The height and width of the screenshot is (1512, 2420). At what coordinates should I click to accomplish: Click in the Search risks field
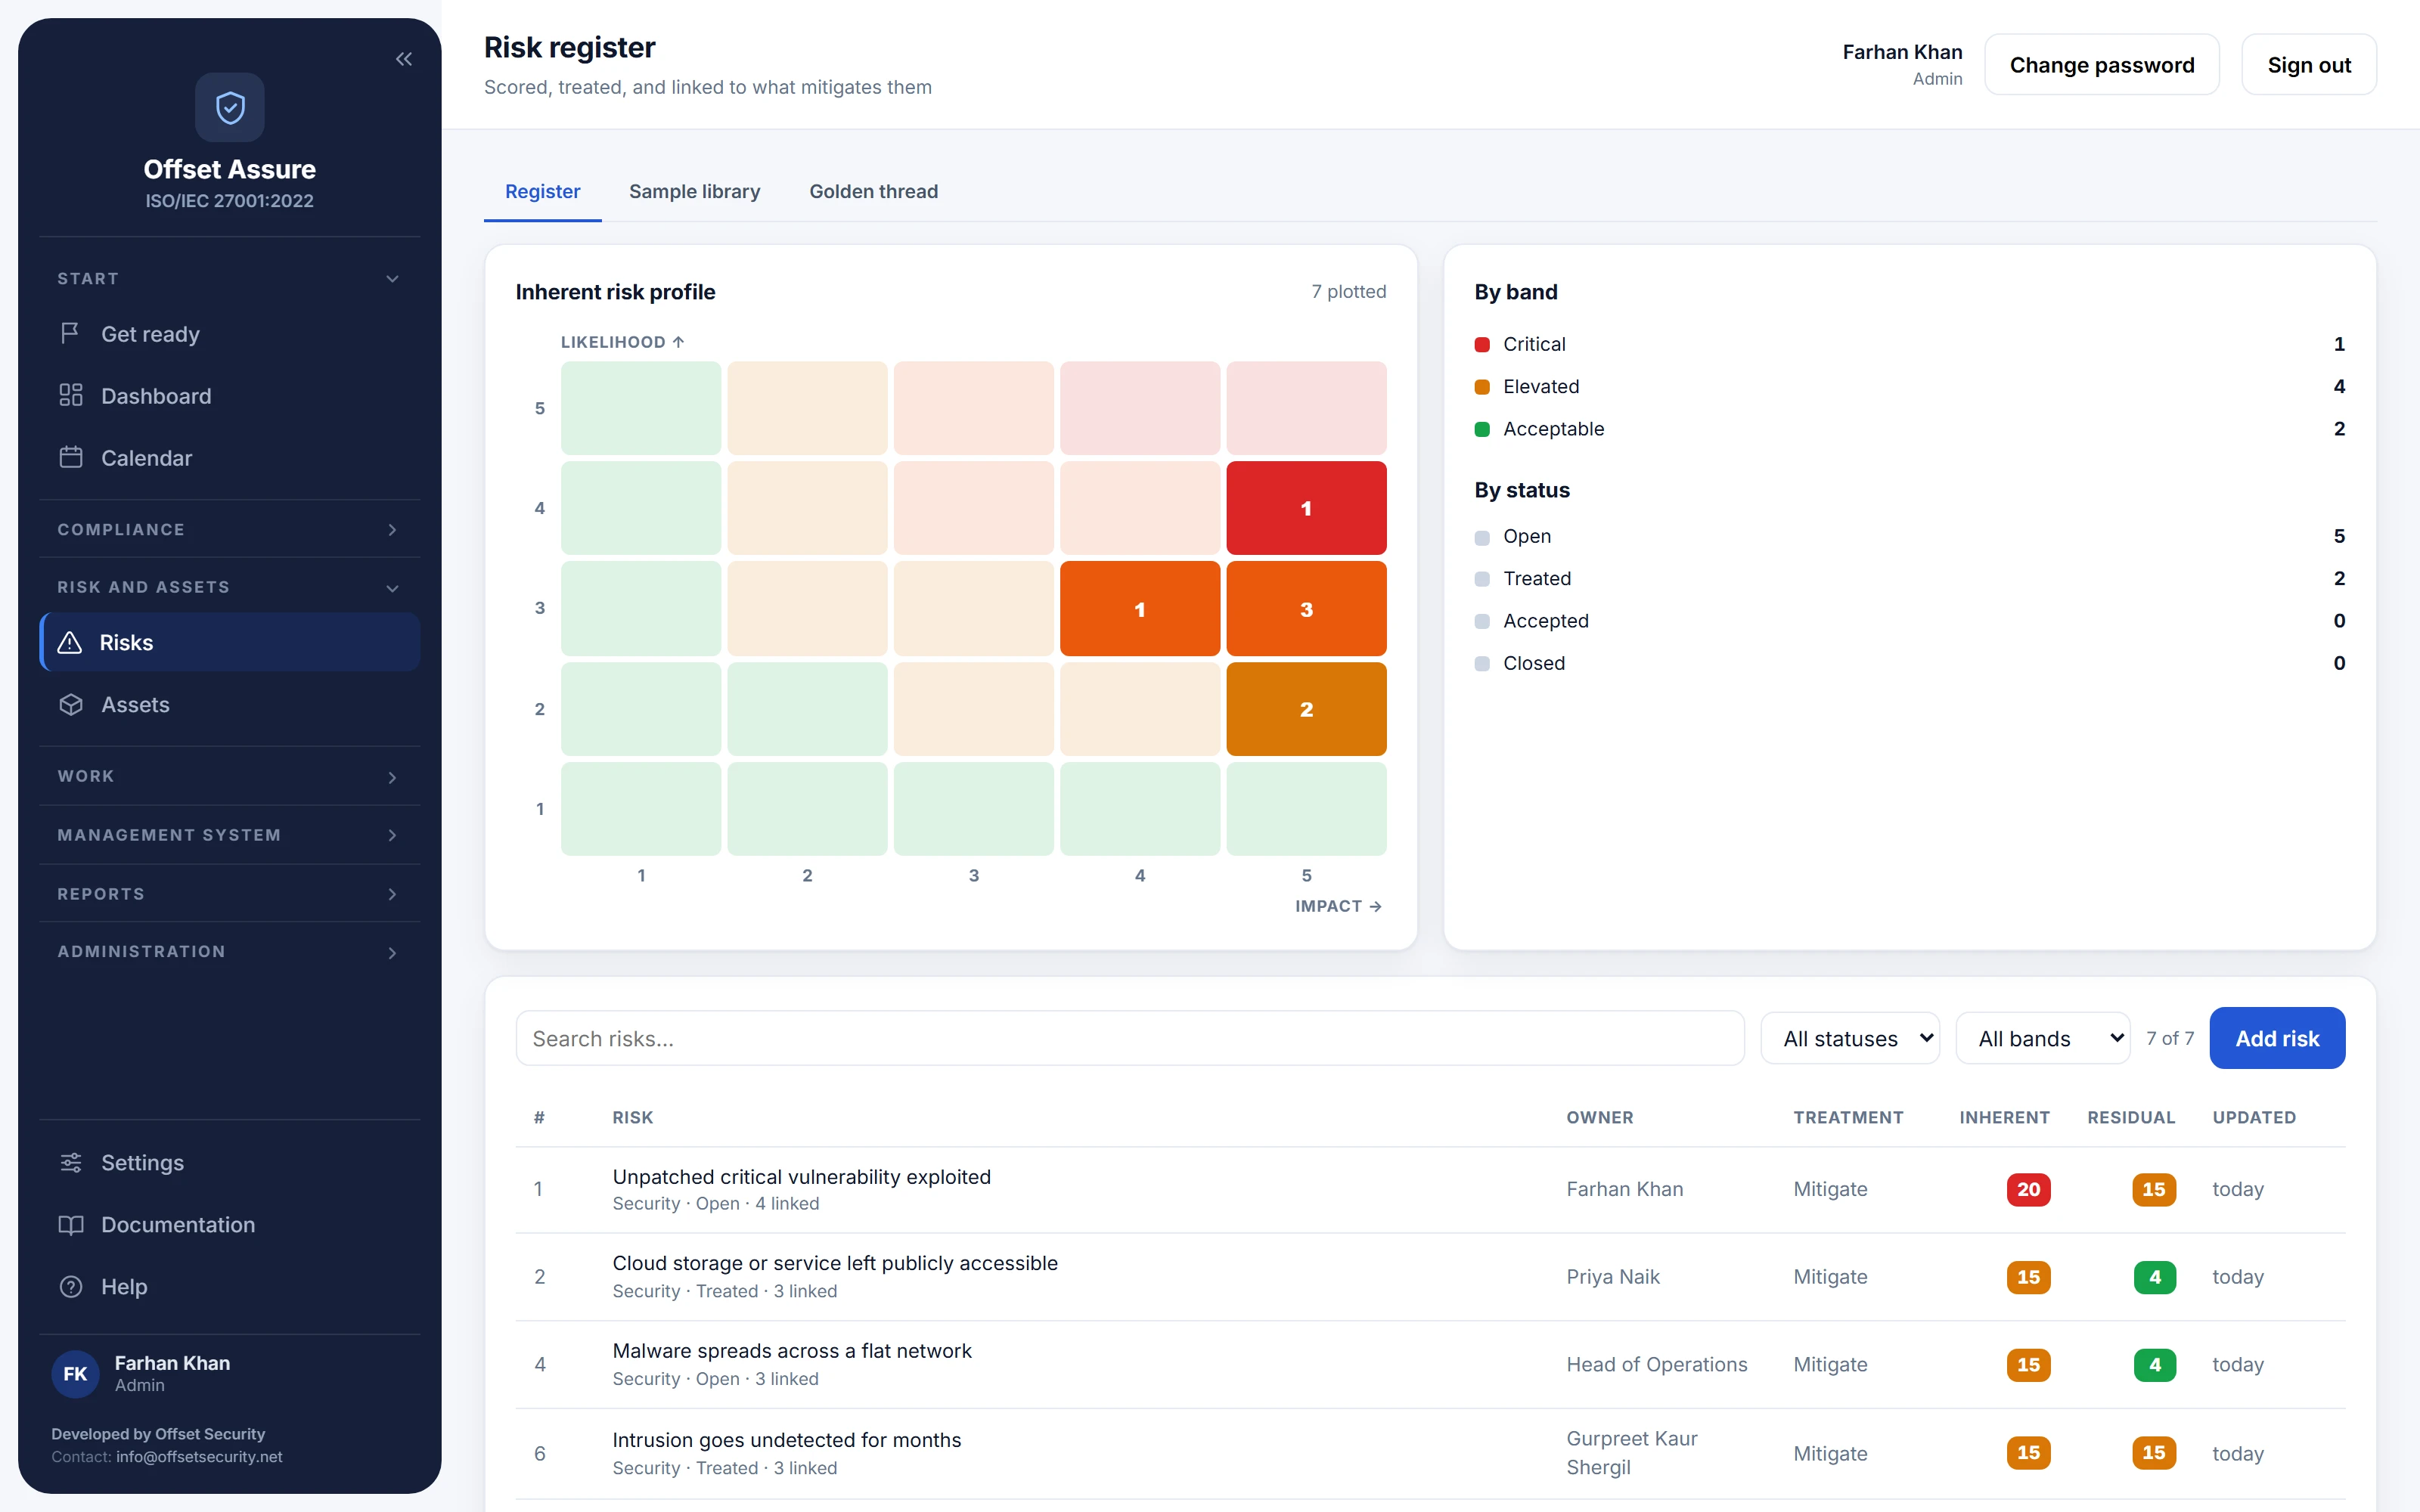tap(1130, 1038)
